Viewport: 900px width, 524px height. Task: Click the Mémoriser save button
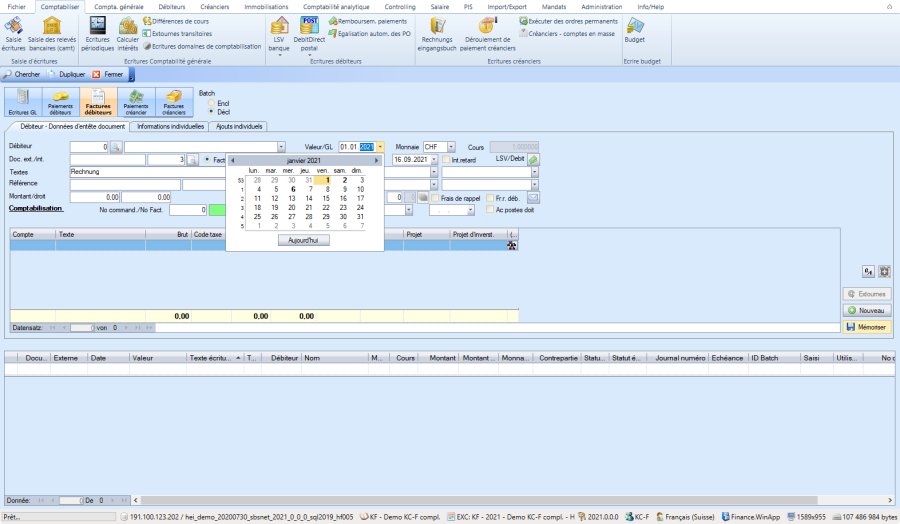click(x=865, y=327)
